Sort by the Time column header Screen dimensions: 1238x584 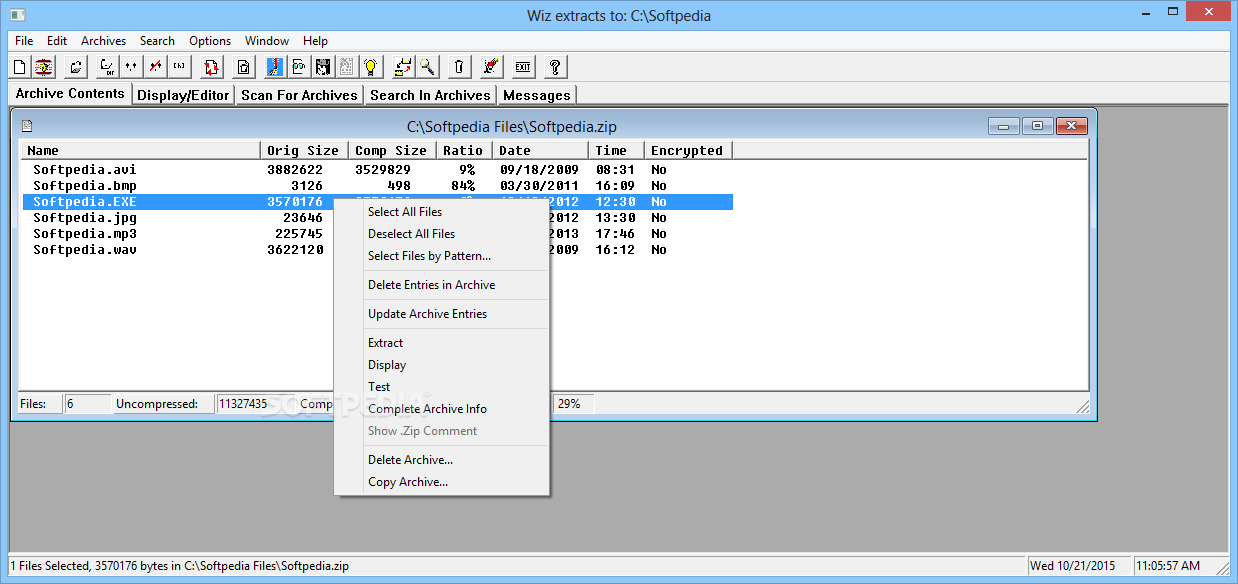[x=616, y=150]
